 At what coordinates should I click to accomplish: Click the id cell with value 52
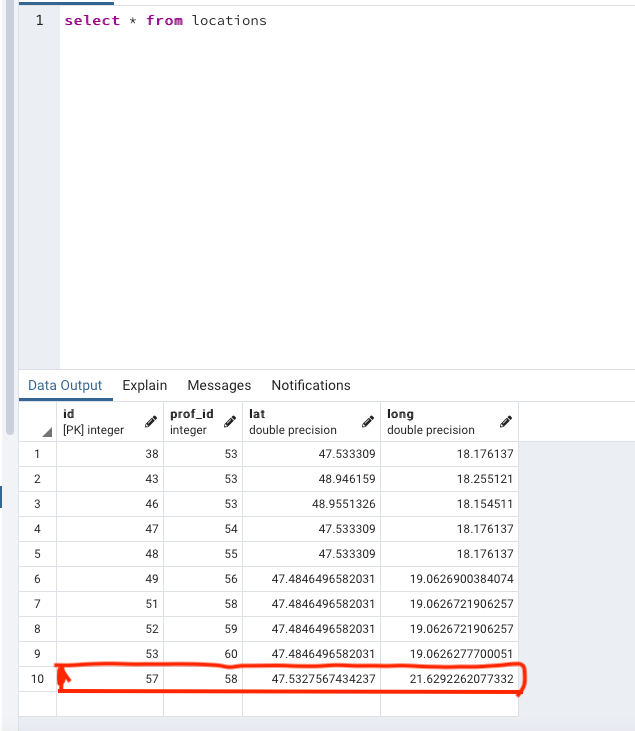pos(110,629)
